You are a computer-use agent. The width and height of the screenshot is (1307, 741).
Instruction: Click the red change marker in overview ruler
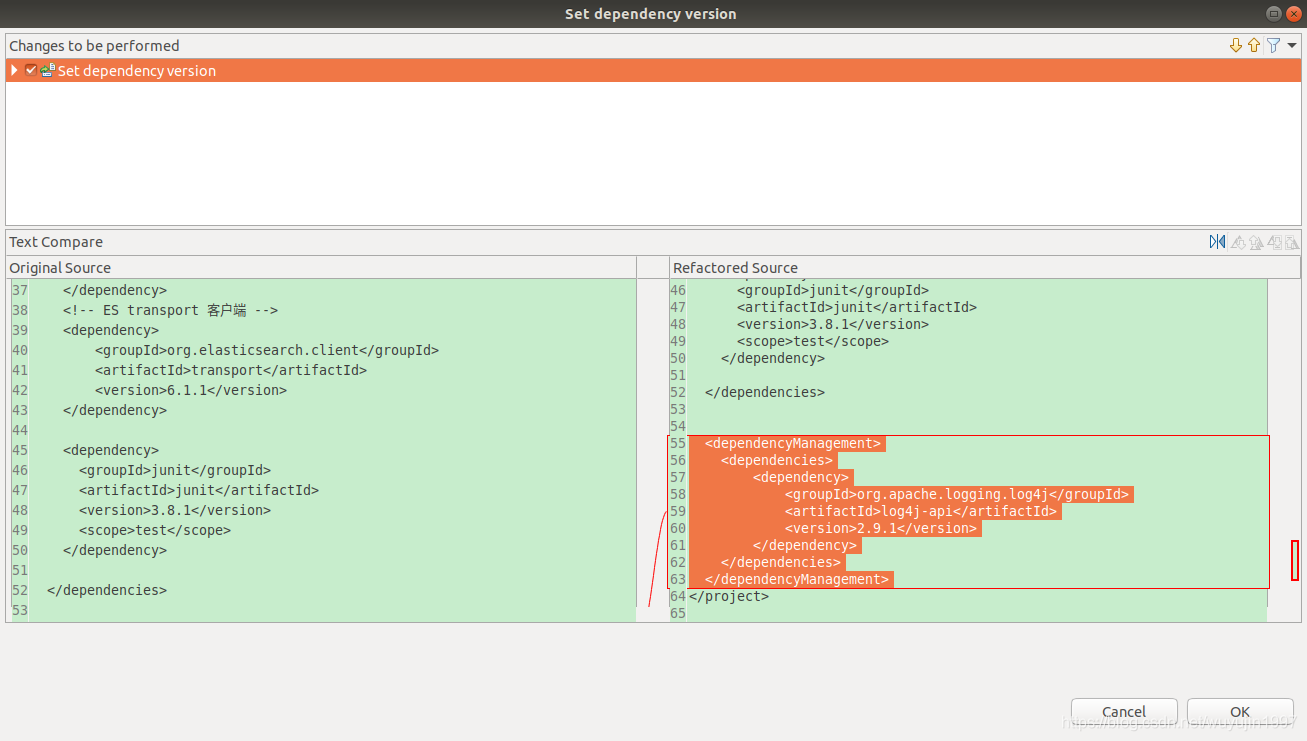tap(1295, 562)
